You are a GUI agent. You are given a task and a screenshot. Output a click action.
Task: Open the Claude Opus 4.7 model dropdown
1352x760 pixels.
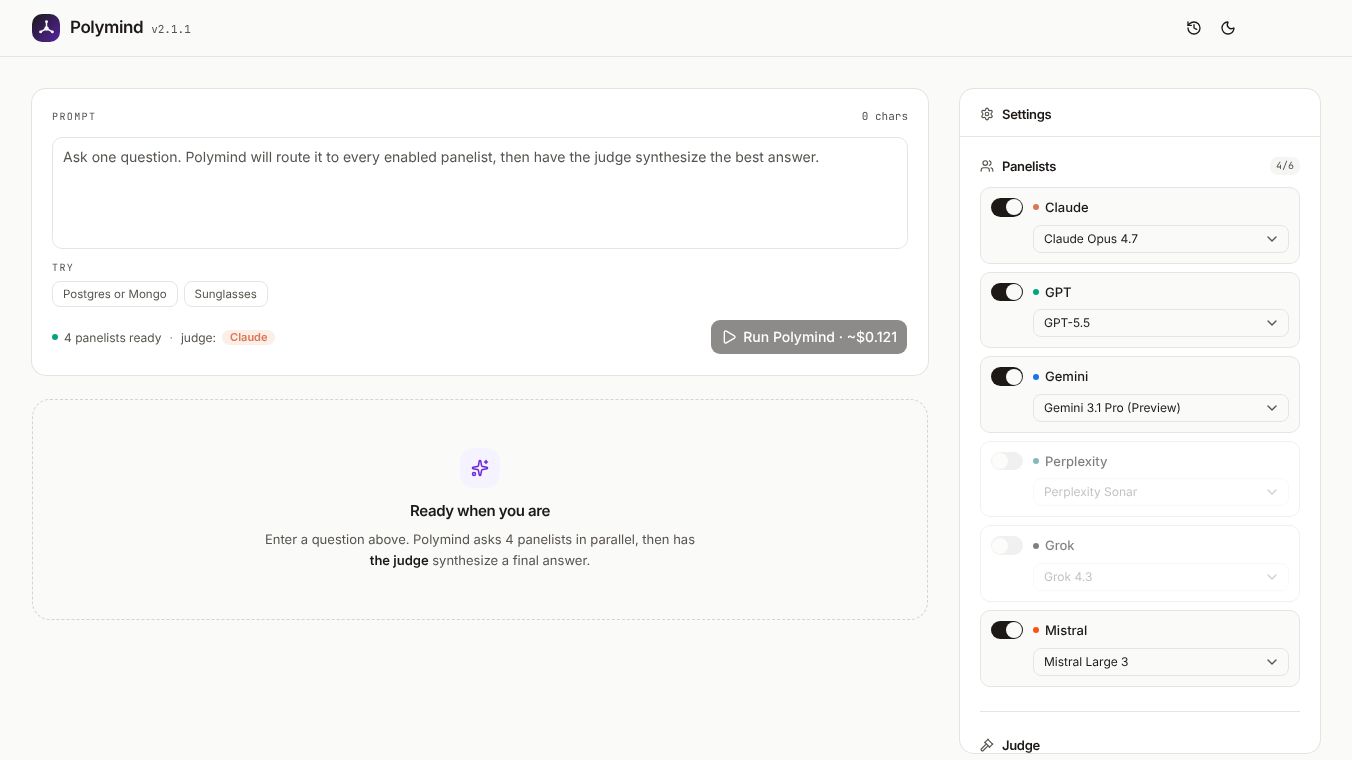(x=1160, y=239)
